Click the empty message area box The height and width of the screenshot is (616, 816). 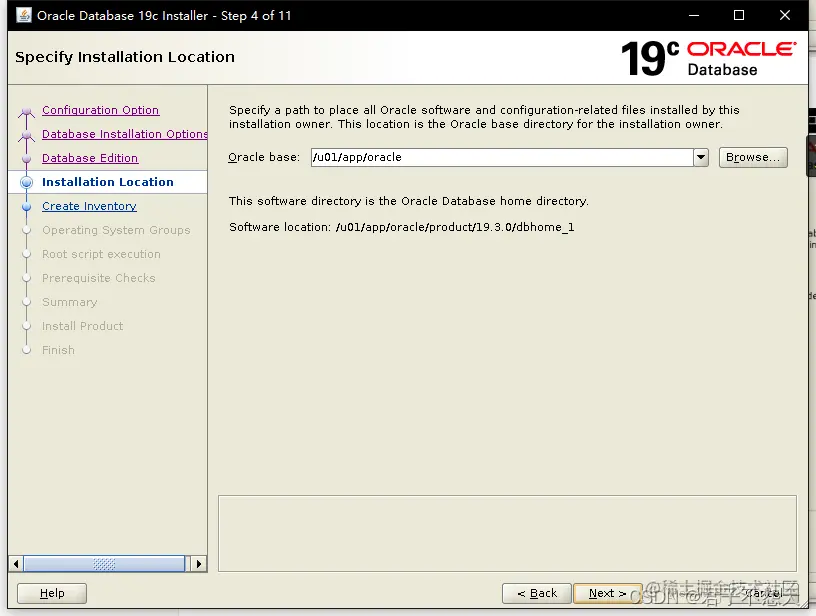coord(507,533)
